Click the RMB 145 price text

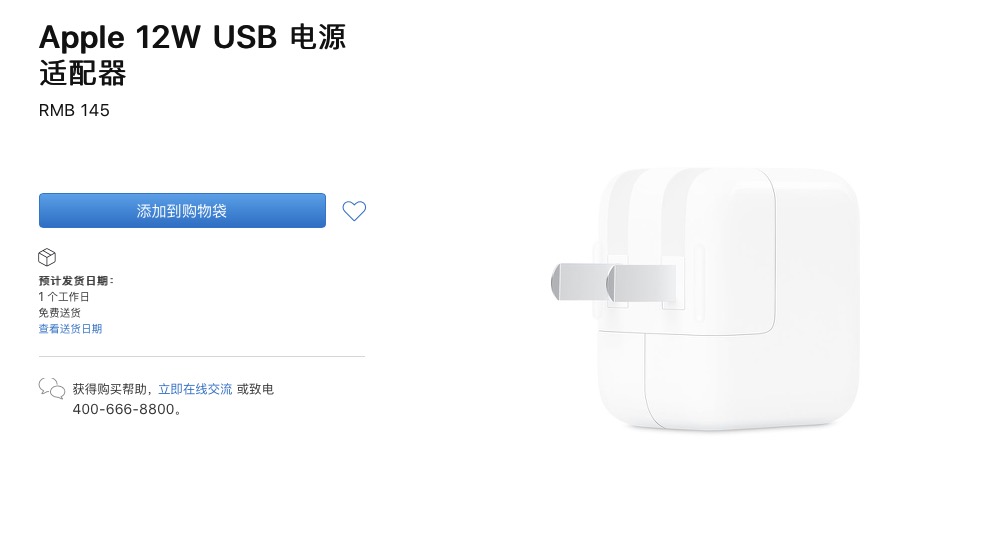tap(74, 110)
